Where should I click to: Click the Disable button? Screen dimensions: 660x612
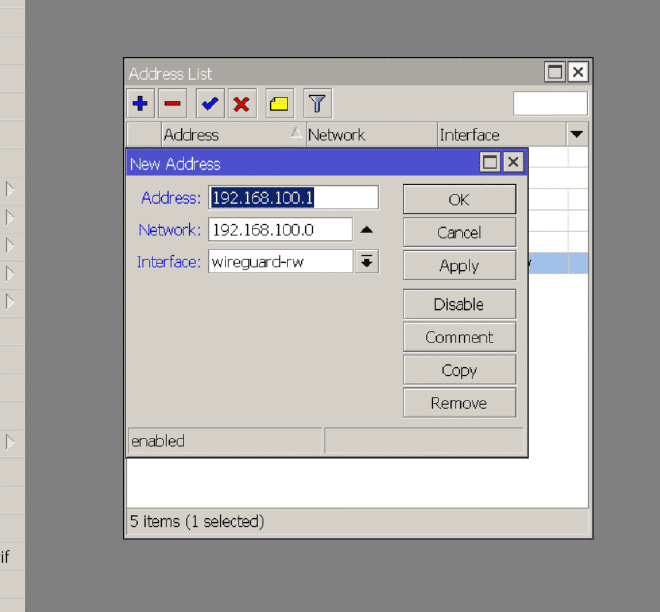tap(459, 304)
